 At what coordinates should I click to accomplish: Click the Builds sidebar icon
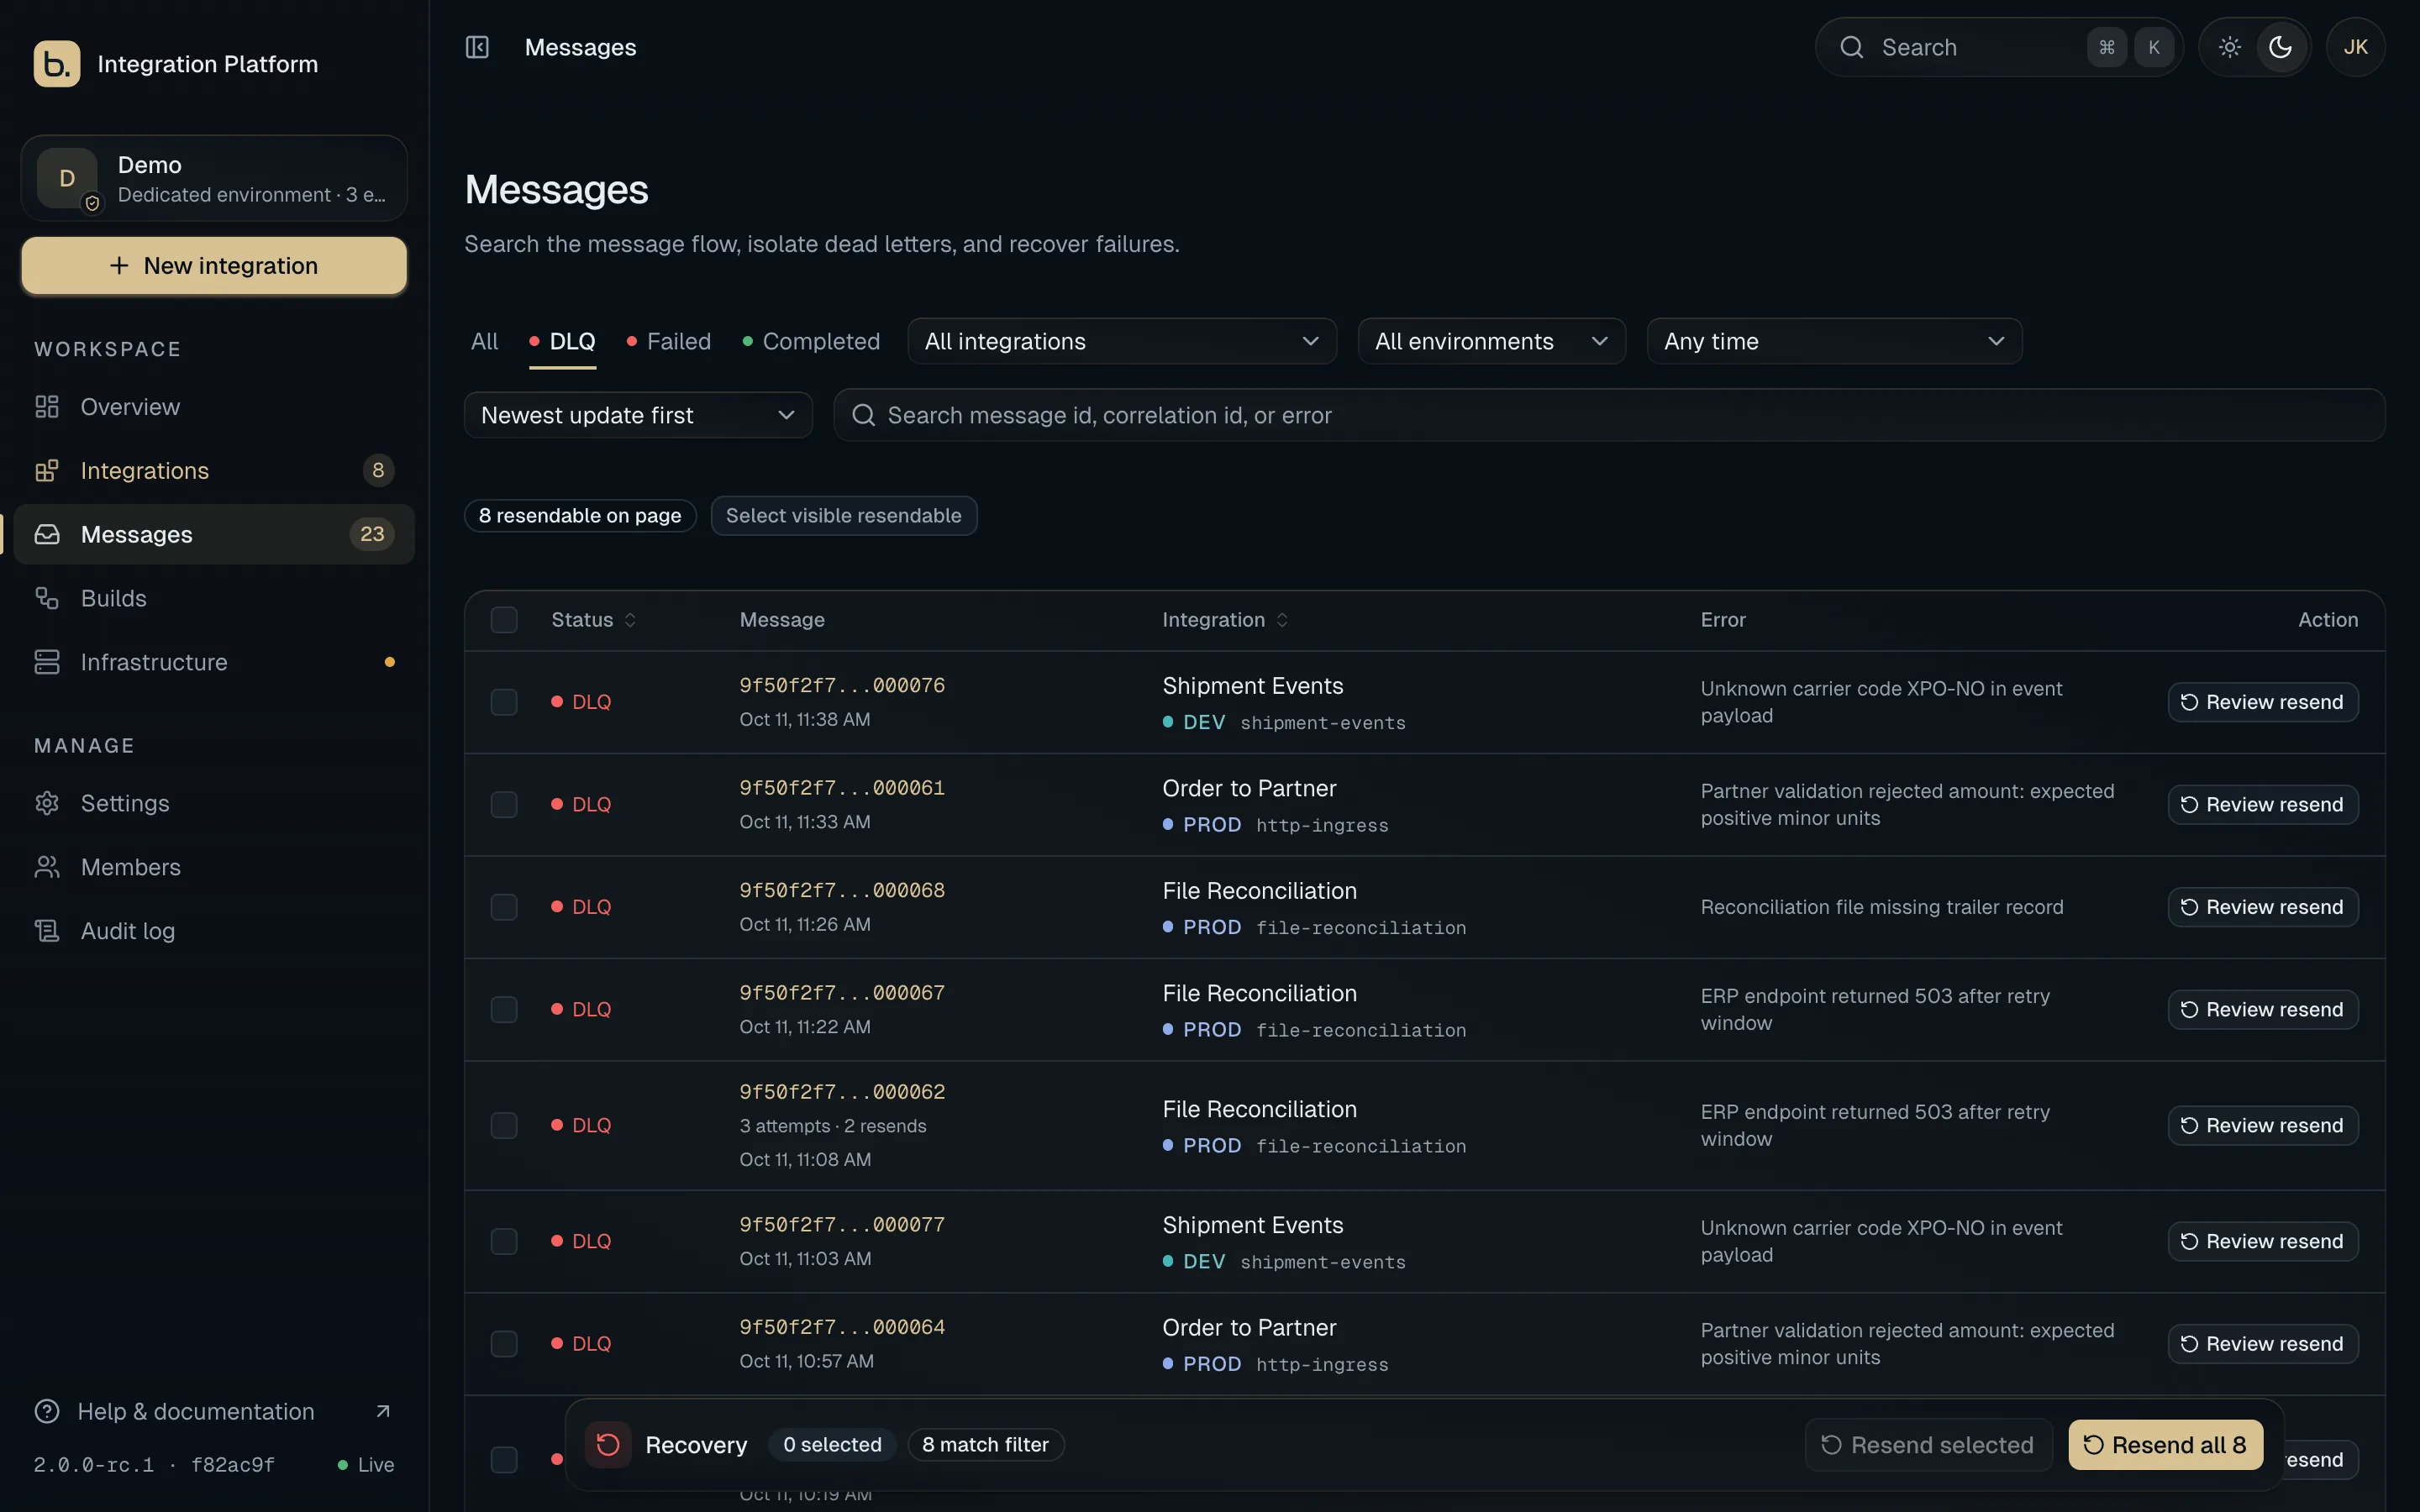(x=47, y=598)
